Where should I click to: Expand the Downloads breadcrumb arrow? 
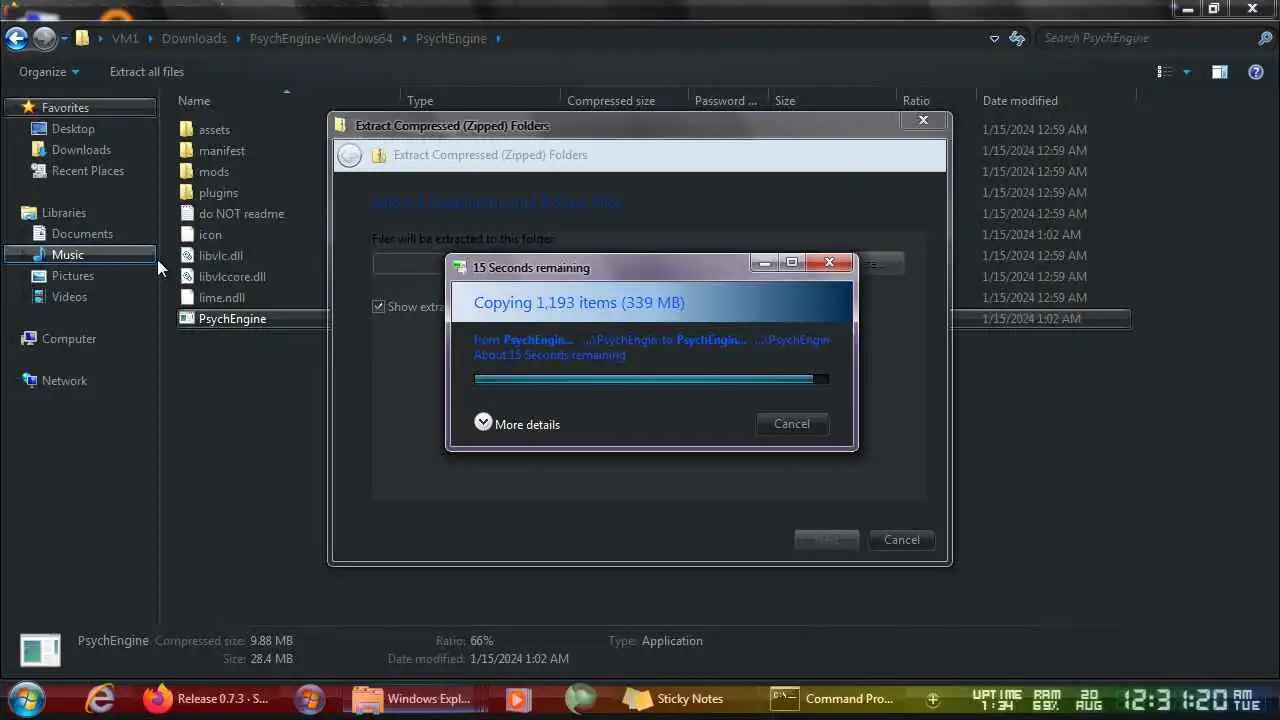click(239, 38)
